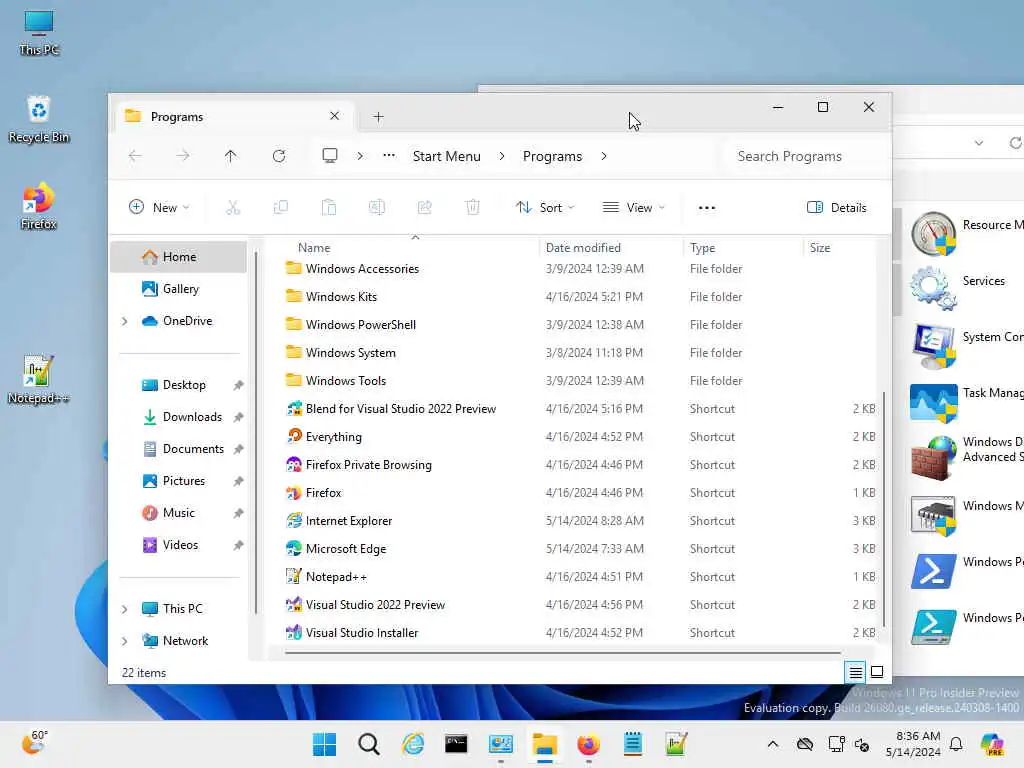
Task: Click the Search Programs field
Action: click(x=803, y=156)
